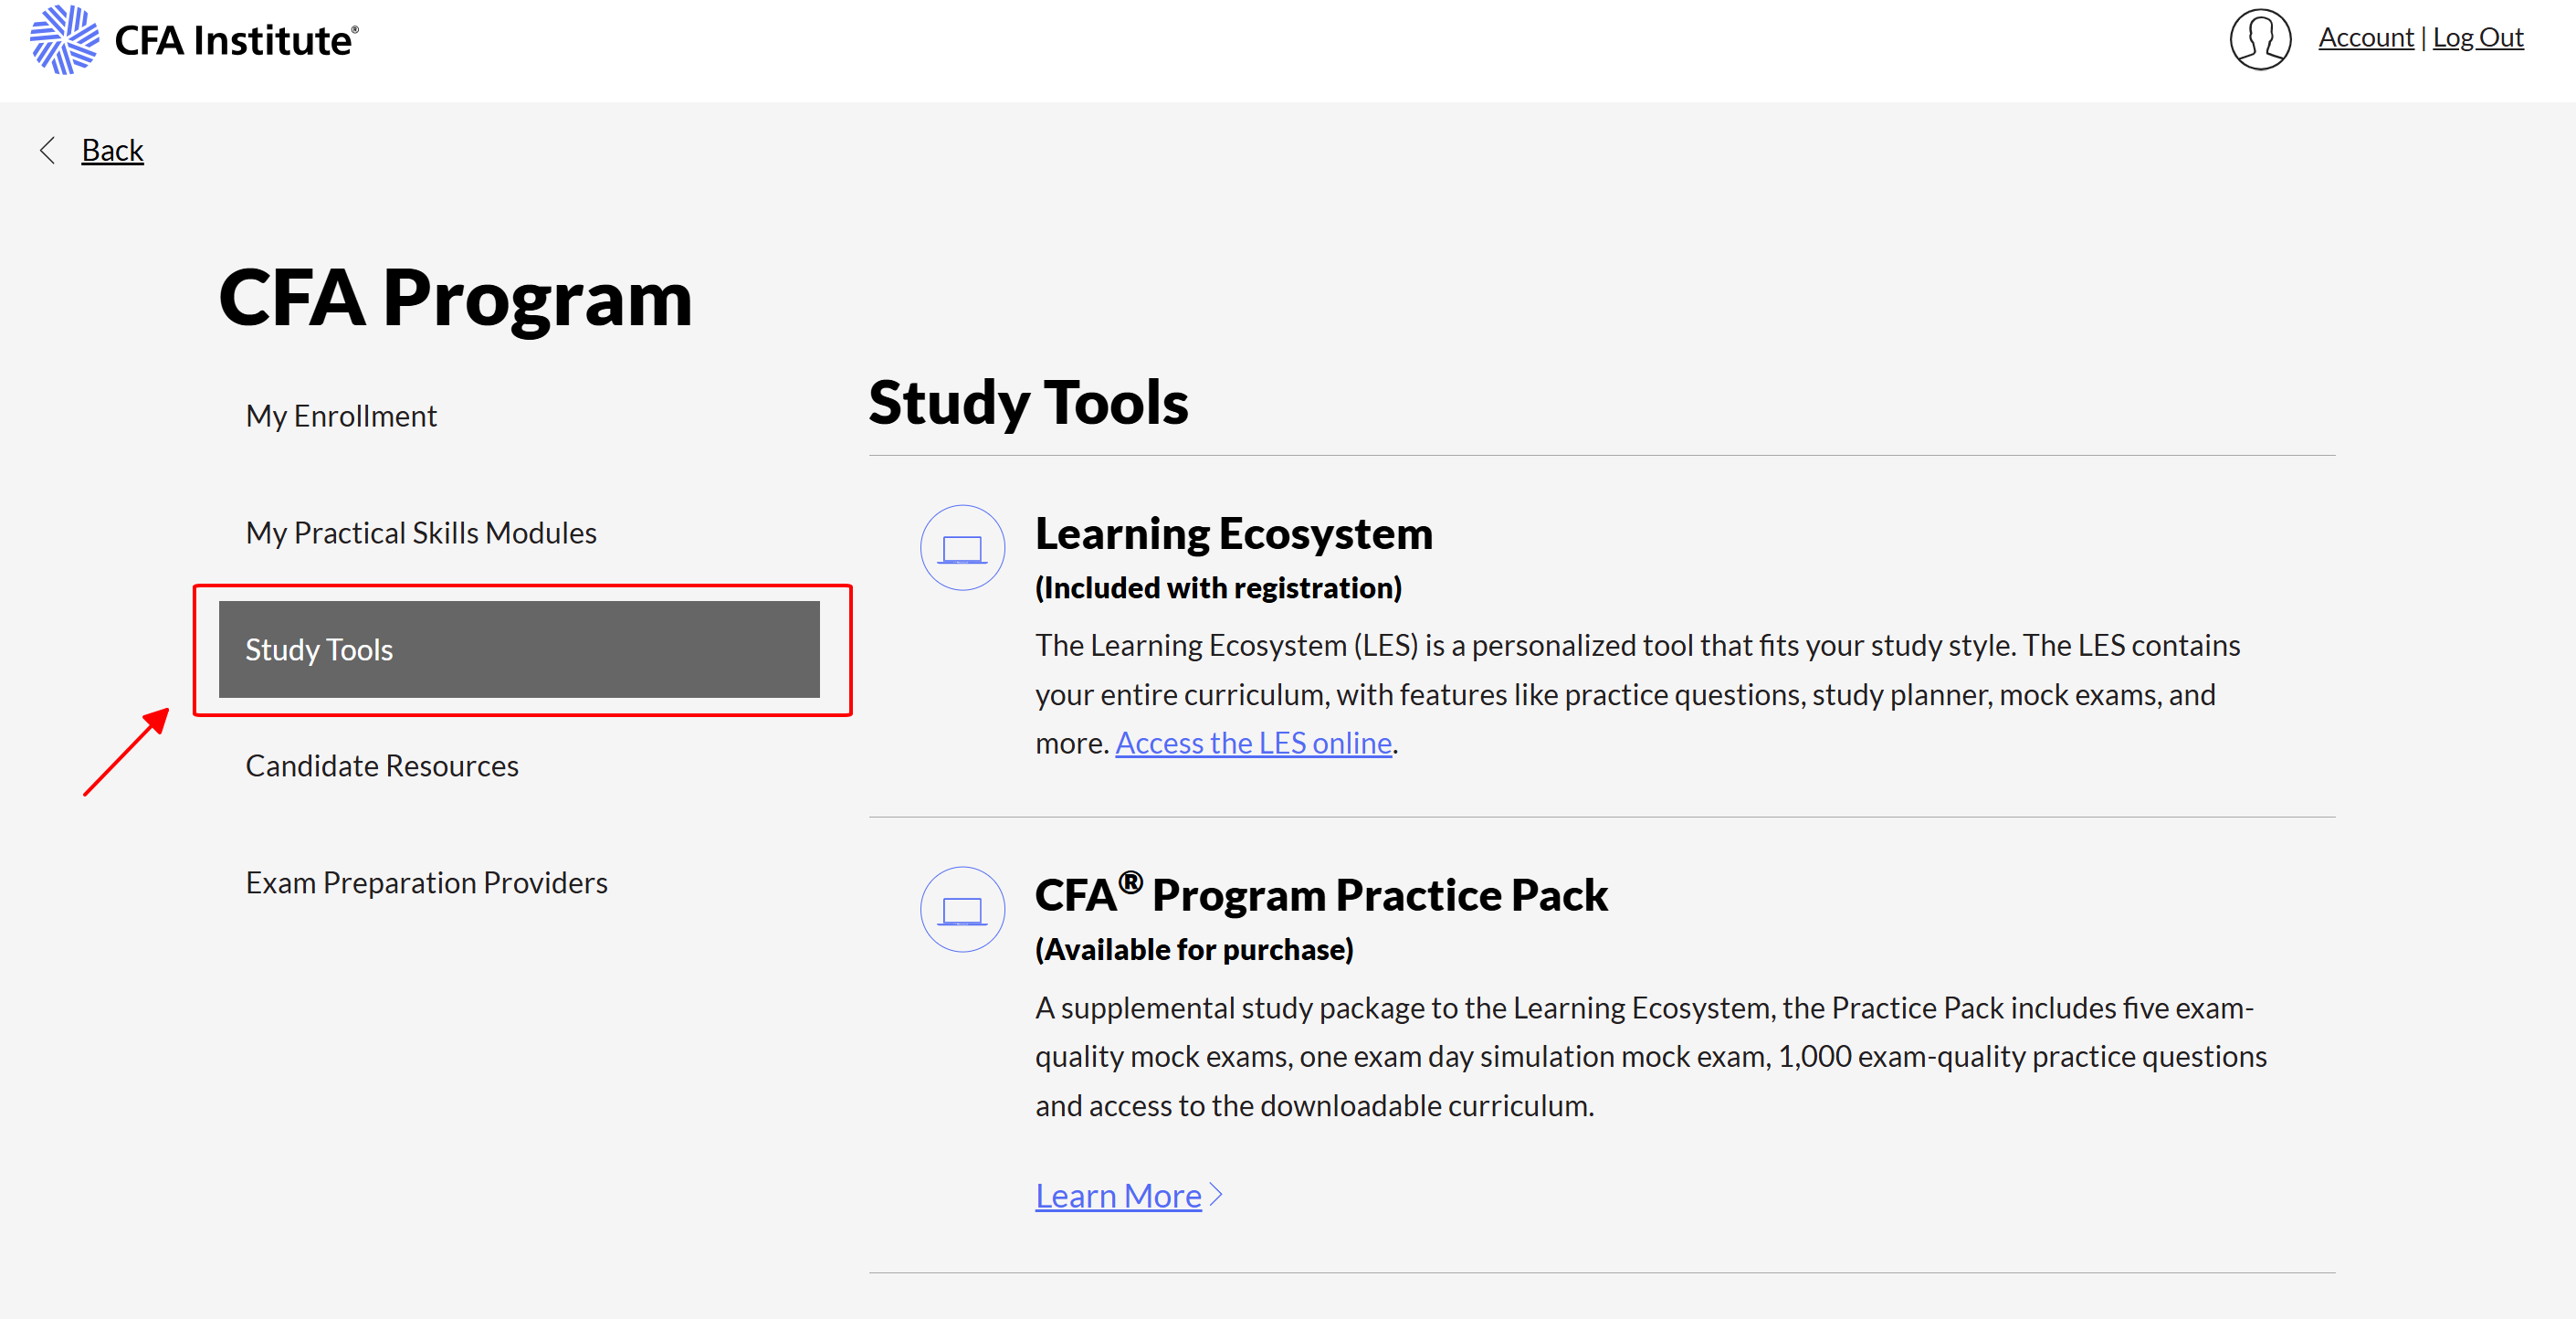Click the CFA Program page title
2576x1319 pixels.
point(455,298)
